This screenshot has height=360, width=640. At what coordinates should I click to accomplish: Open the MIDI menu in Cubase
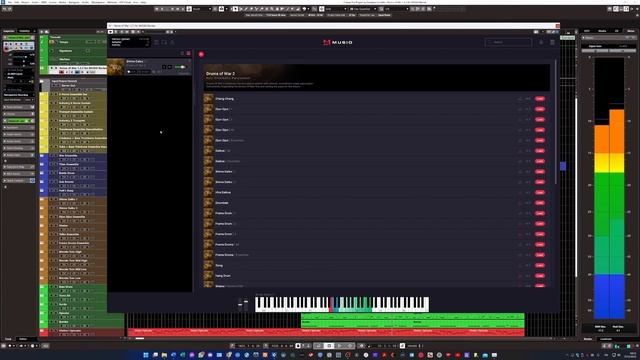(44, 2)
